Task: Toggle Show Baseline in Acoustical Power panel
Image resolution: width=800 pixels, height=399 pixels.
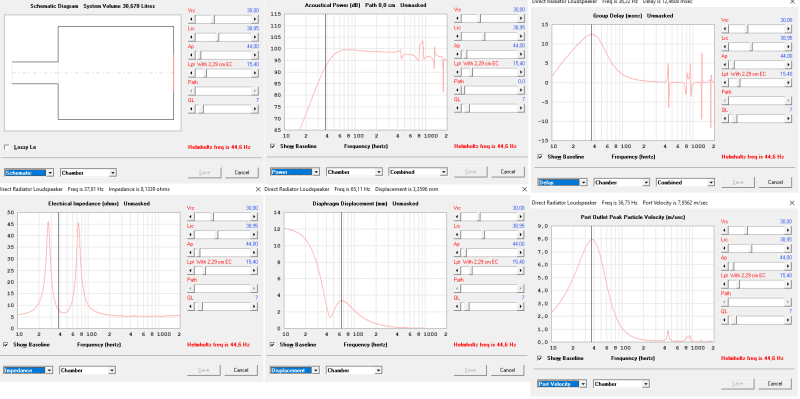Action: 273,146
